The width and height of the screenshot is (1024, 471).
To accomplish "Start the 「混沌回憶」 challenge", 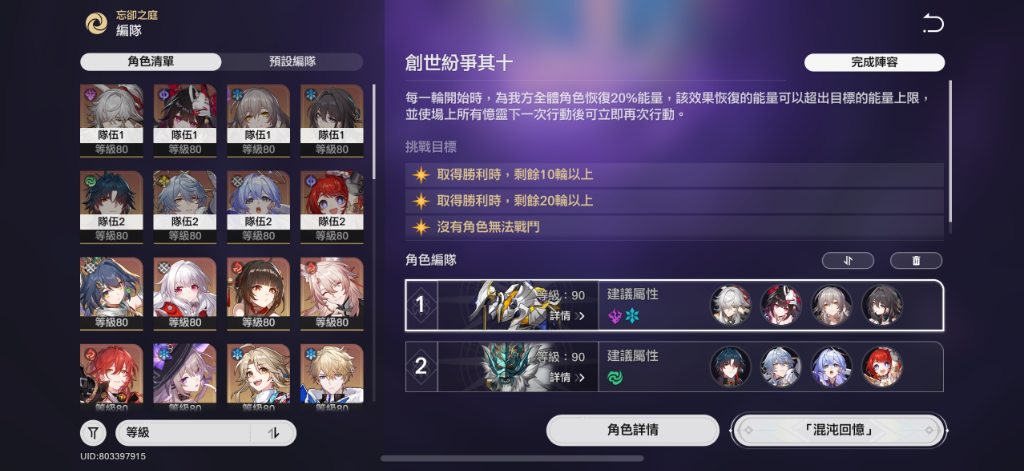I will coord(839,430).
